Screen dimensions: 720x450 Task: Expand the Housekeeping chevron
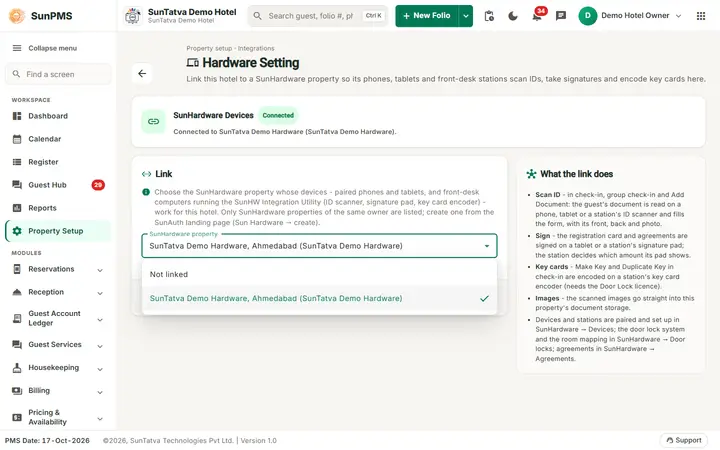tap(100, 369)
